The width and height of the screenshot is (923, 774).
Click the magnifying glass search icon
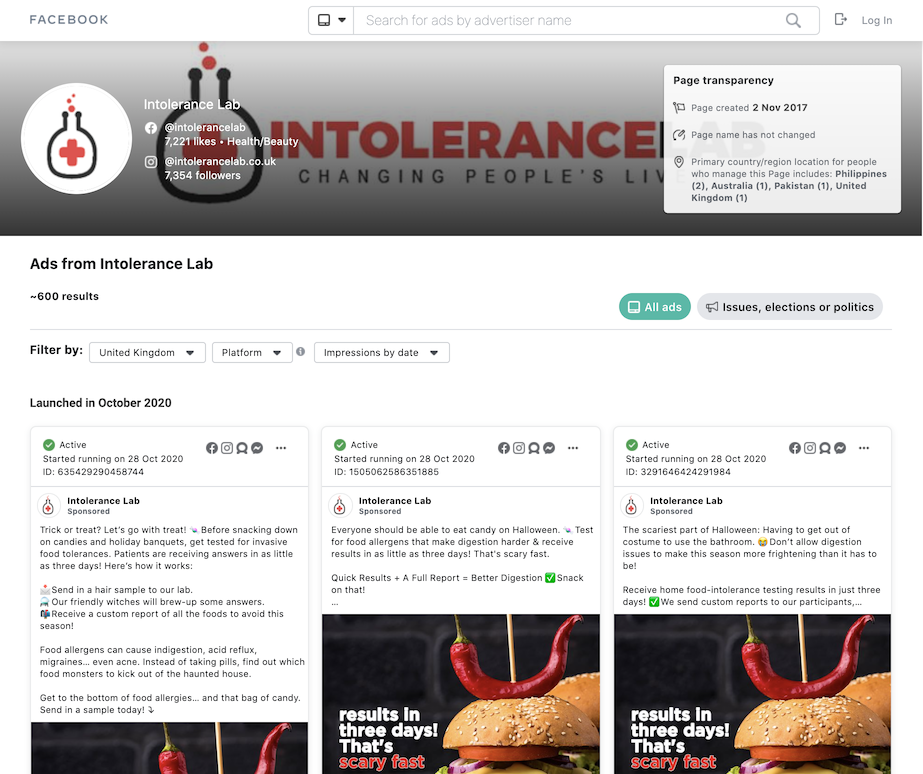click(x=793, y=21)
